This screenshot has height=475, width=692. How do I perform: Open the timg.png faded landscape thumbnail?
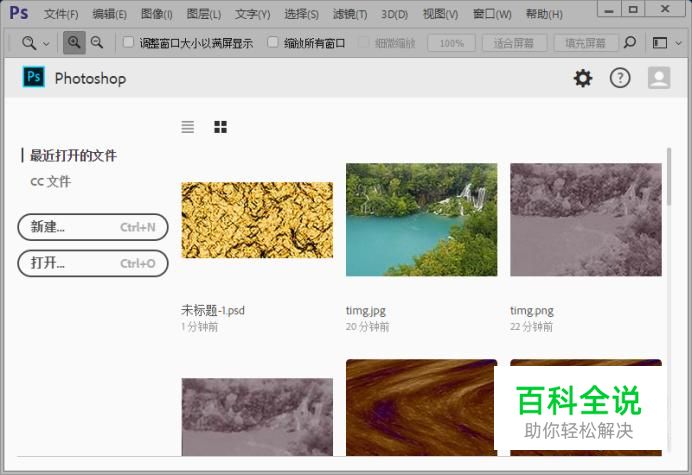pos(586,219)
